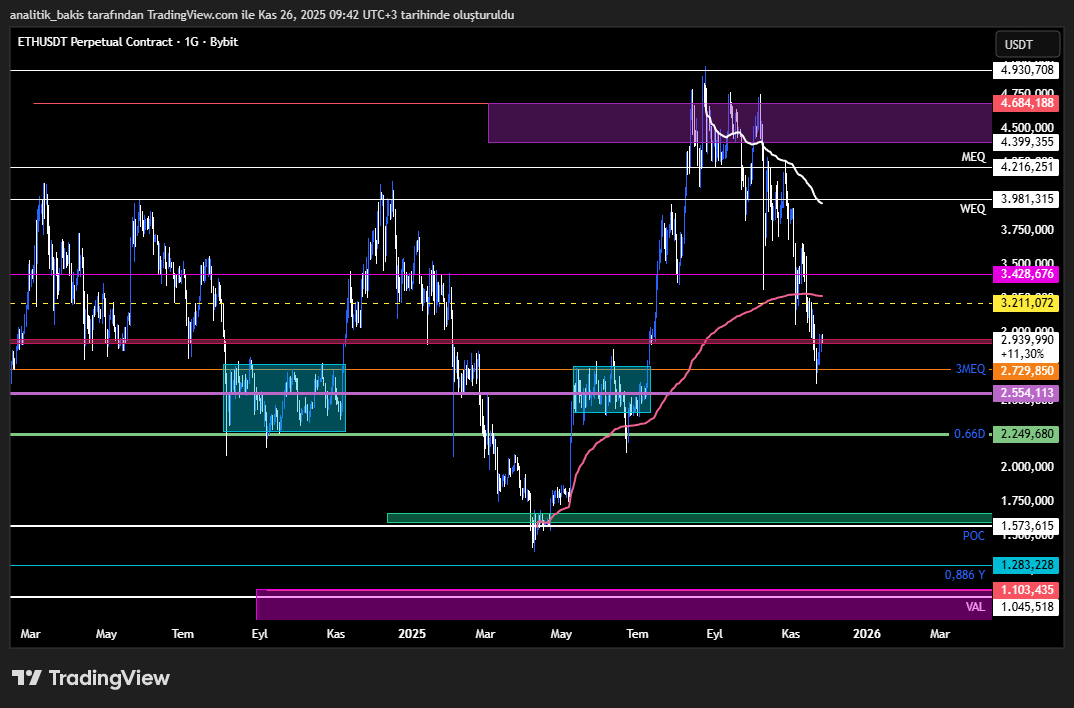1074x708 pixels.
Task: Click the magenta 3.428,676 price label
Action: pyautogui.click(x=1025, y=275)
